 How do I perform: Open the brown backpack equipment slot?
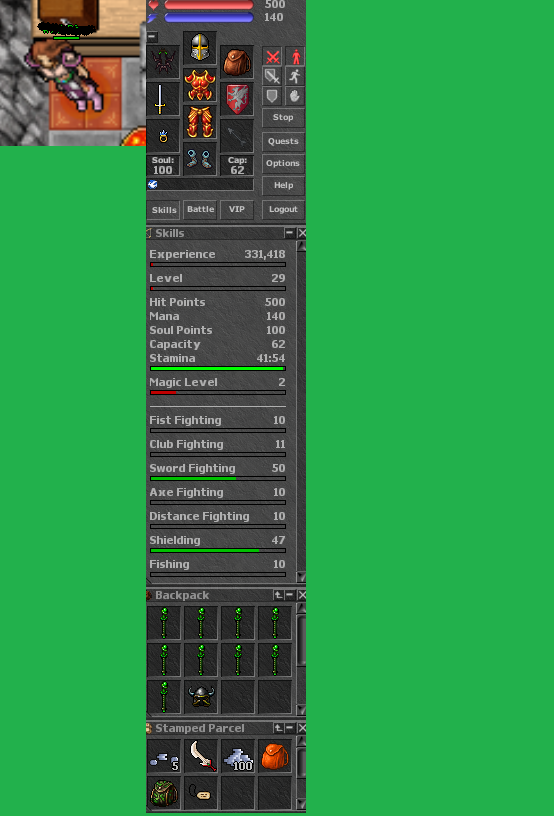237,62
